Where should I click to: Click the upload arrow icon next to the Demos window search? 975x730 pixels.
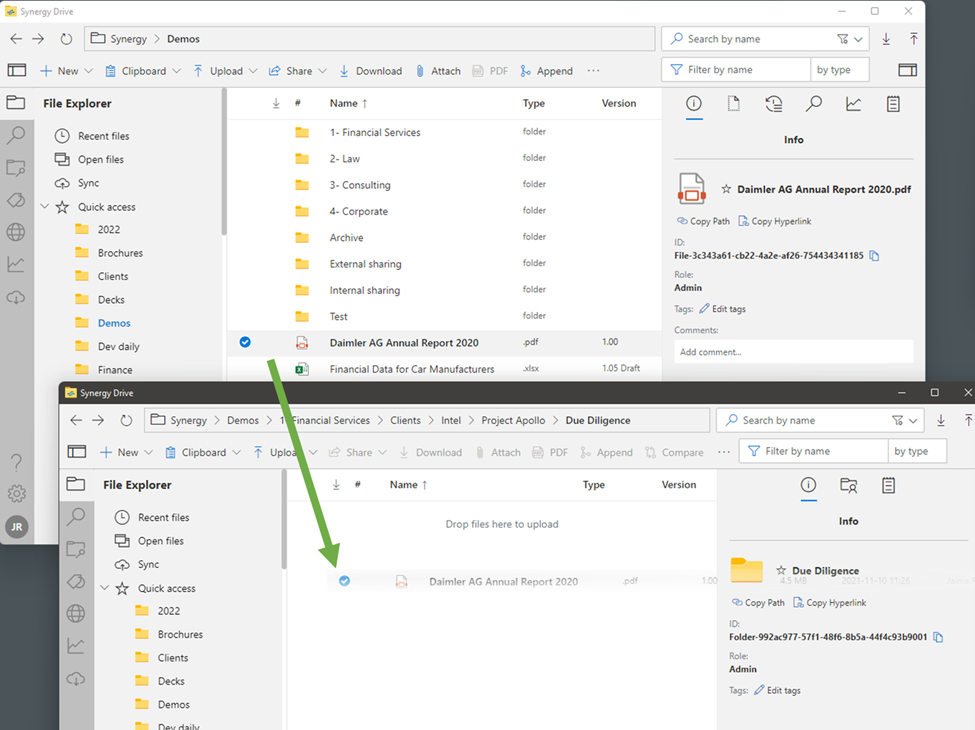tap(913, 39)
